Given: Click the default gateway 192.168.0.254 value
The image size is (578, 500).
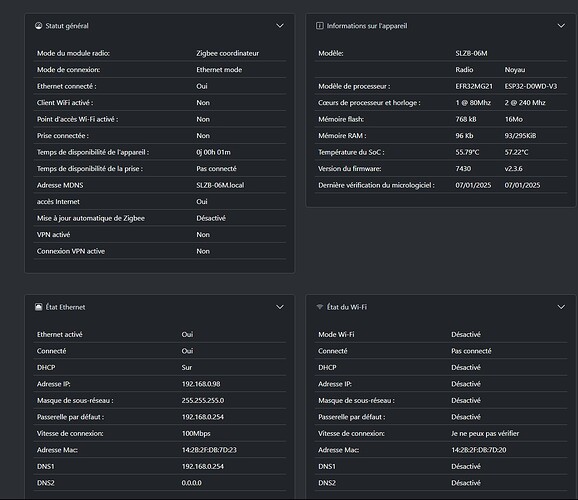Looking at the screenshot, I should coord(202,417).
